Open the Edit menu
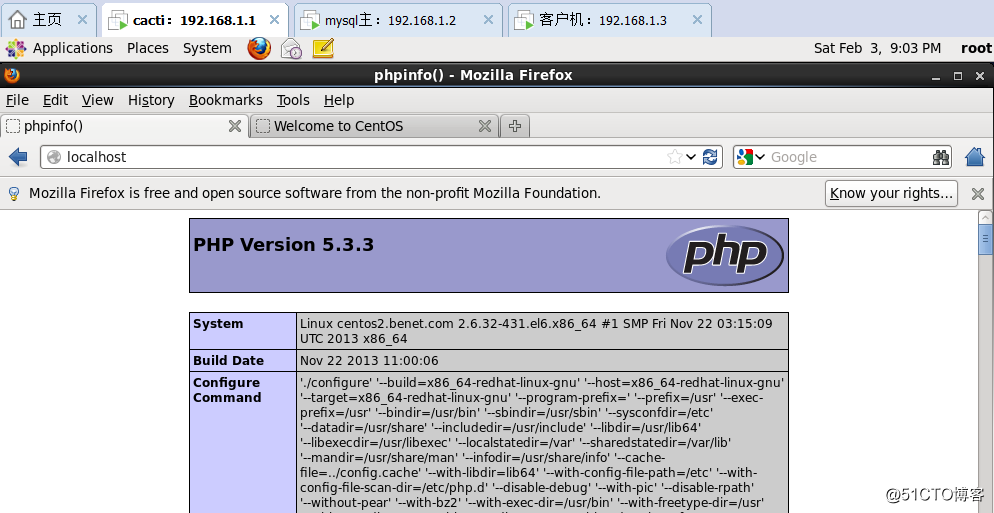The width and height of the screenshot is (994, 513). [55, 100]
